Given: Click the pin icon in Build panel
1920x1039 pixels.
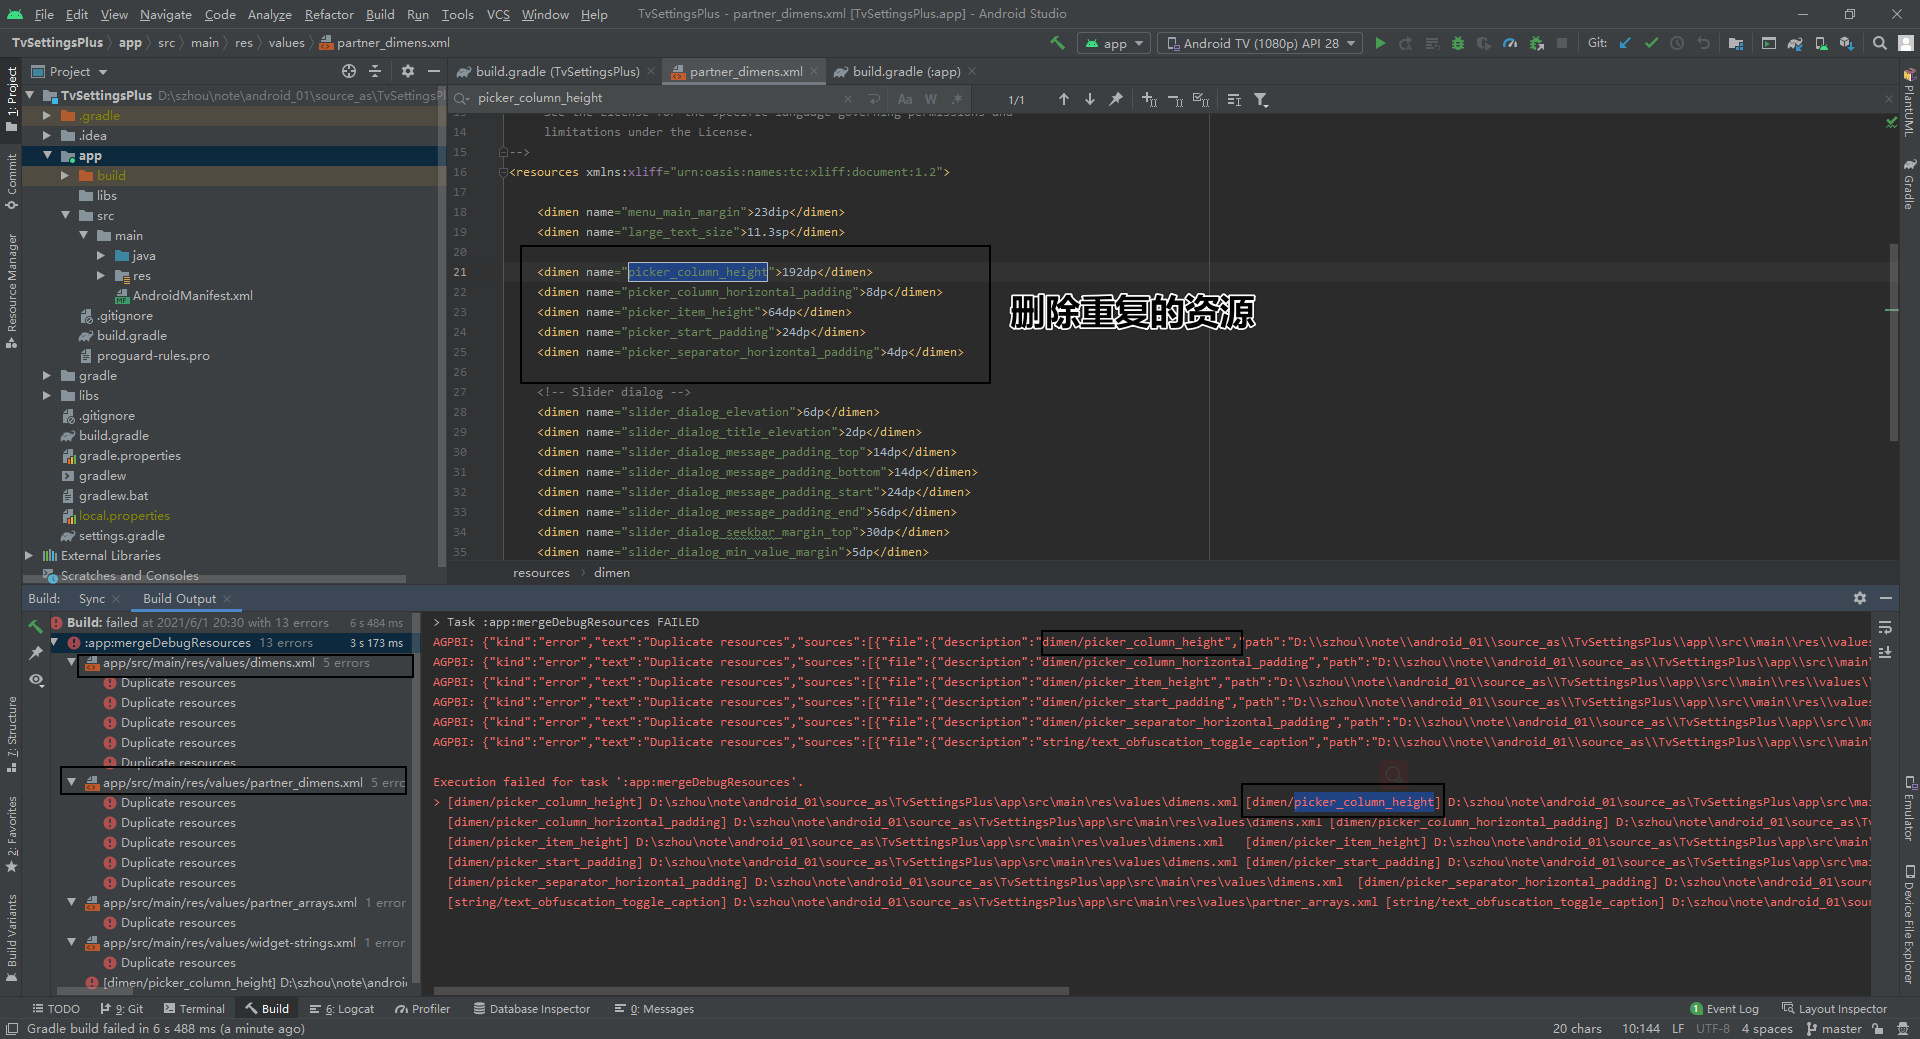Looking at the screenshot, I should tap(36, 653).
